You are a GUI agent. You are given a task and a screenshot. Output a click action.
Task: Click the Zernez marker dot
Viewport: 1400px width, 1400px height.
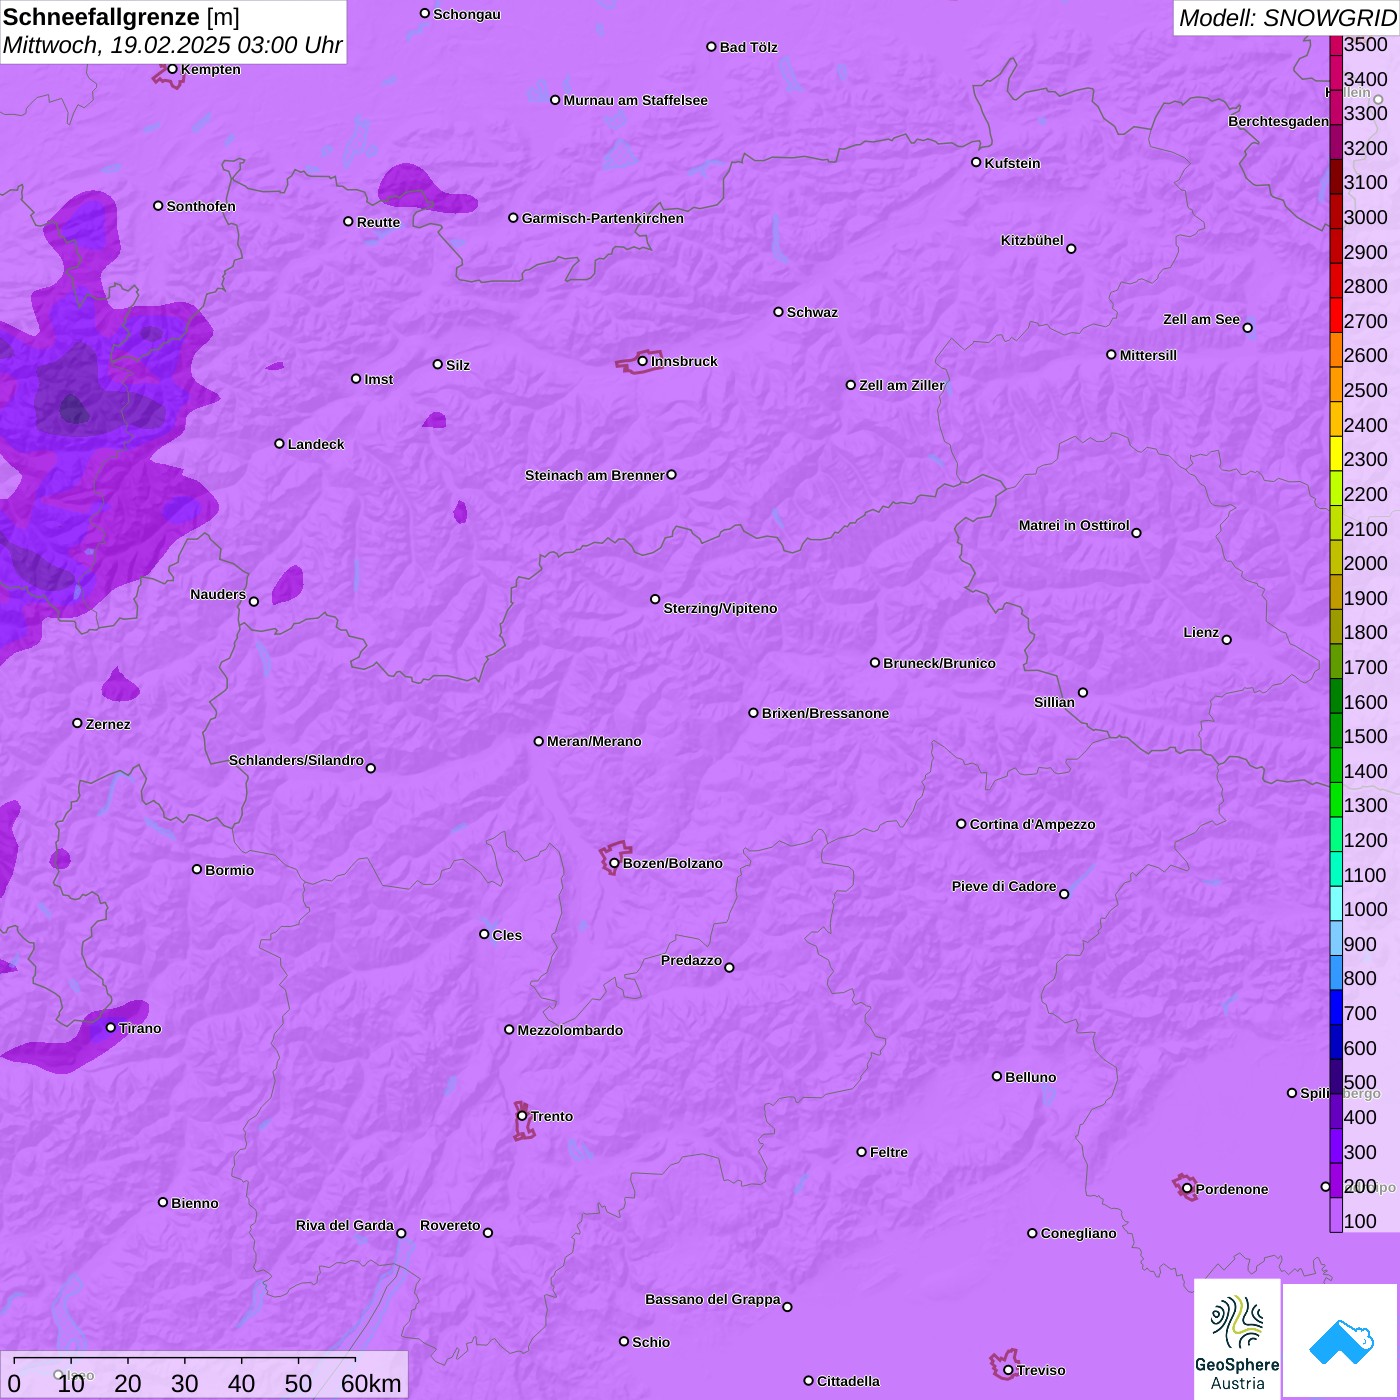tap(77, 723)
